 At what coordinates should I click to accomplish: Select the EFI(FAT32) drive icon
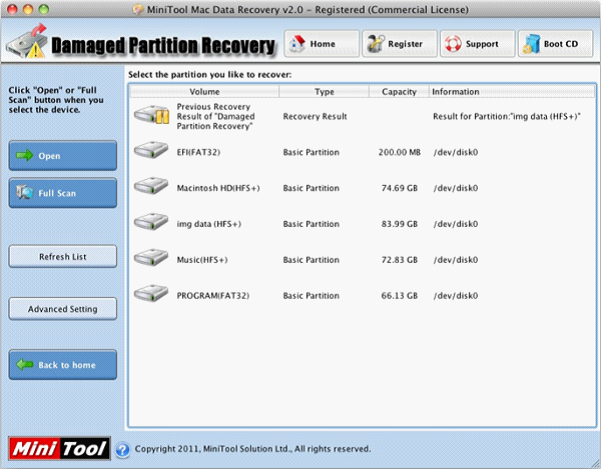point(151,150)
